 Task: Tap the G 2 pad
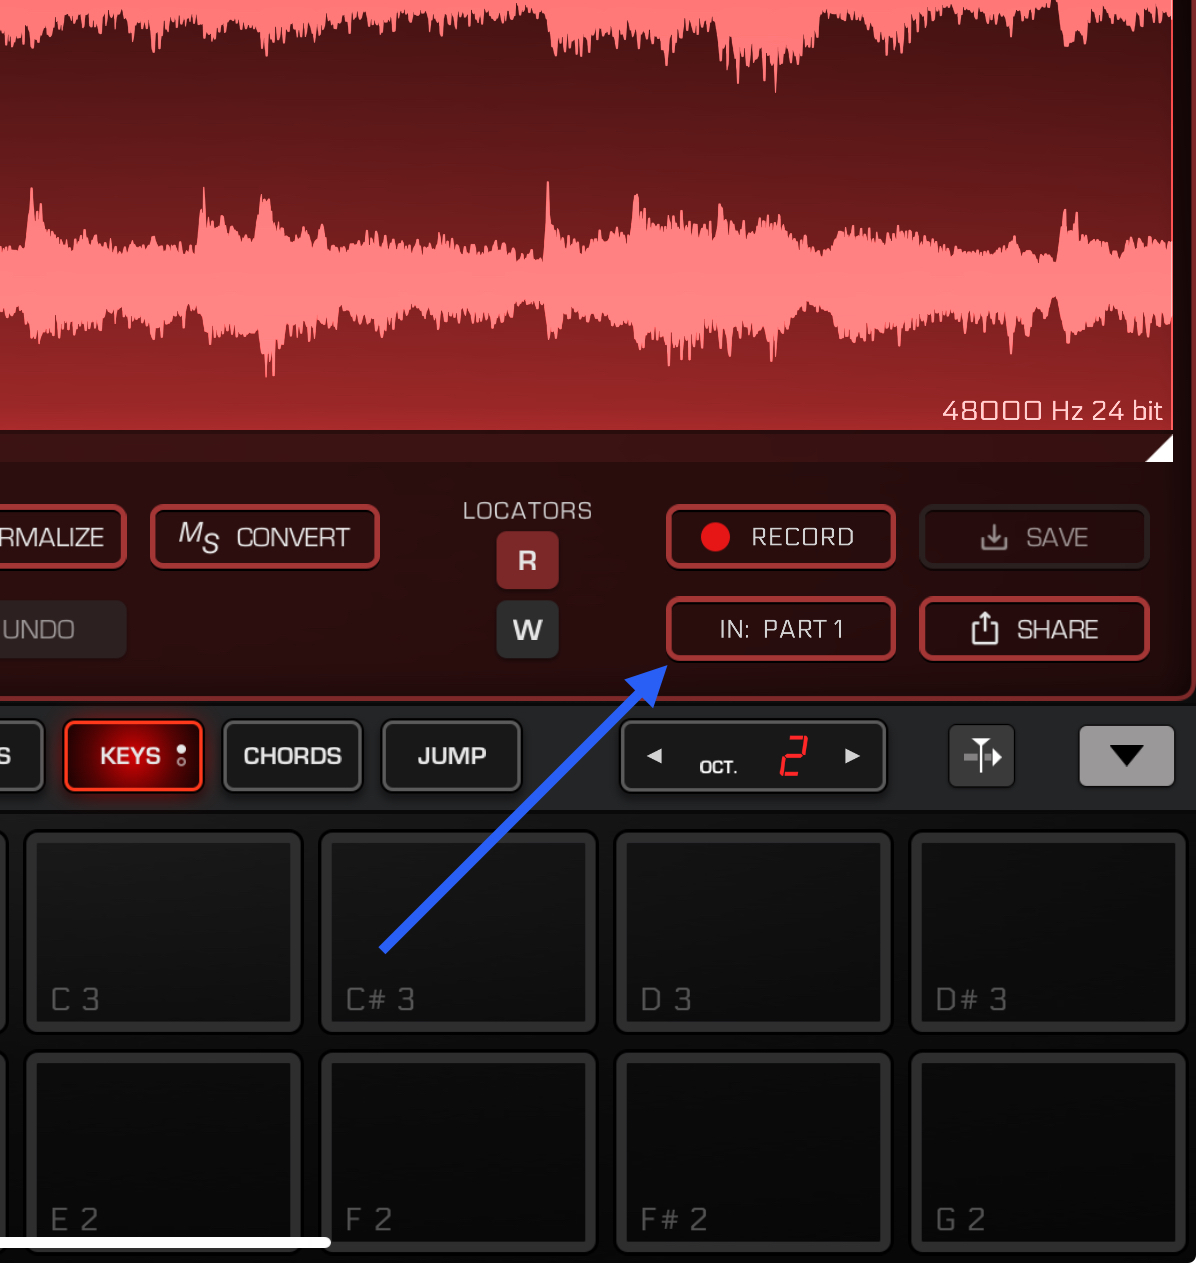tap(1048, 1151)
